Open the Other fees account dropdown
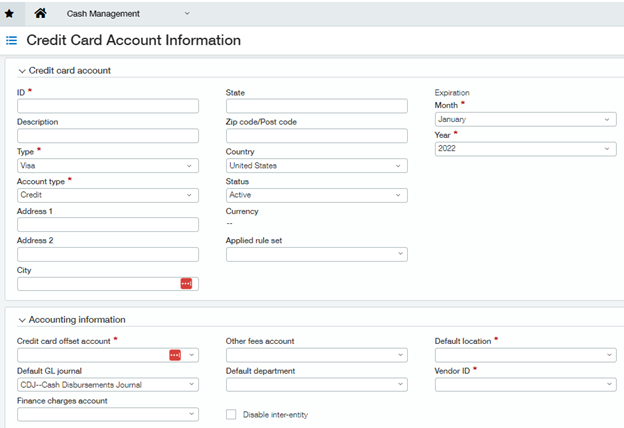Viewport: 624px width, 428px height. 317,355
